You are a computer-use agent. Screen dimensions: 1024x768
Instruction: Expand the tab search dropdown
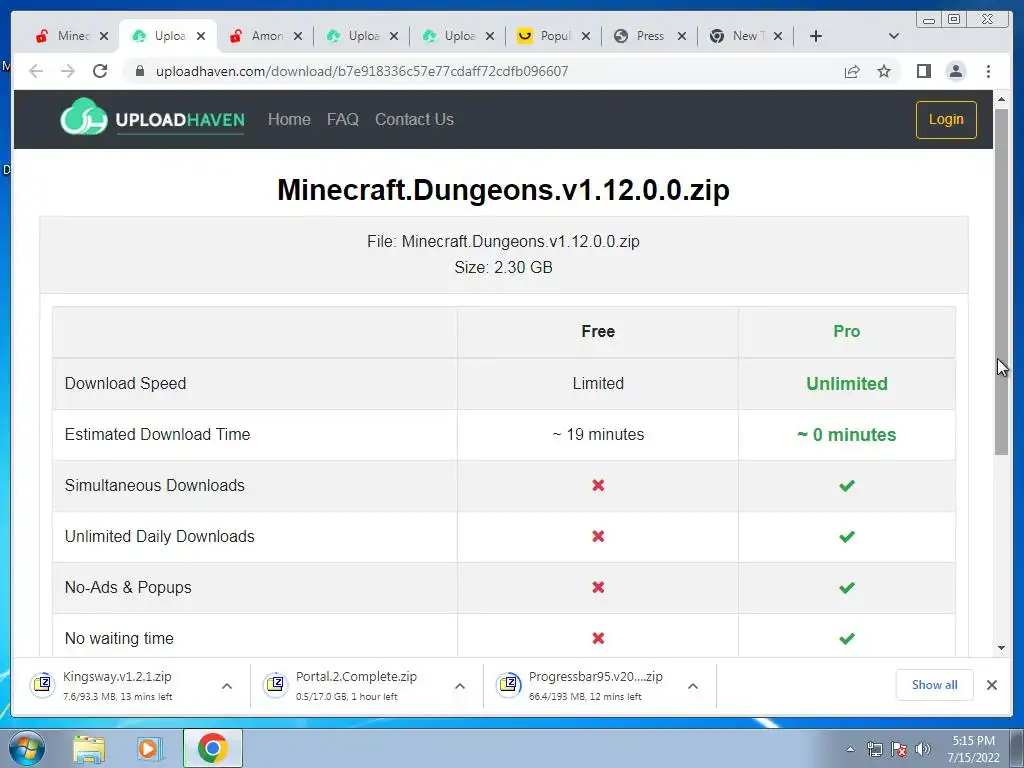(x=894, y=36)
